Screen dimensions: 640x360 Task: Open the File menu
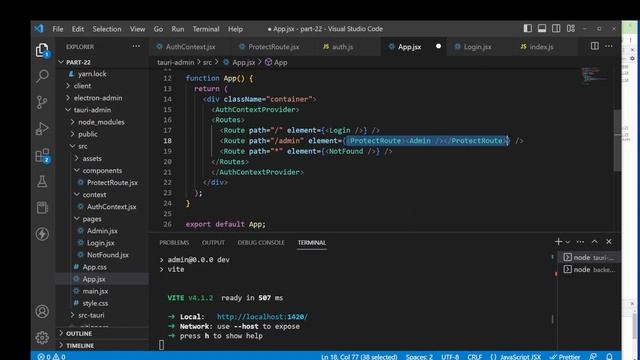pyautogui.click(x=58, y=29)
